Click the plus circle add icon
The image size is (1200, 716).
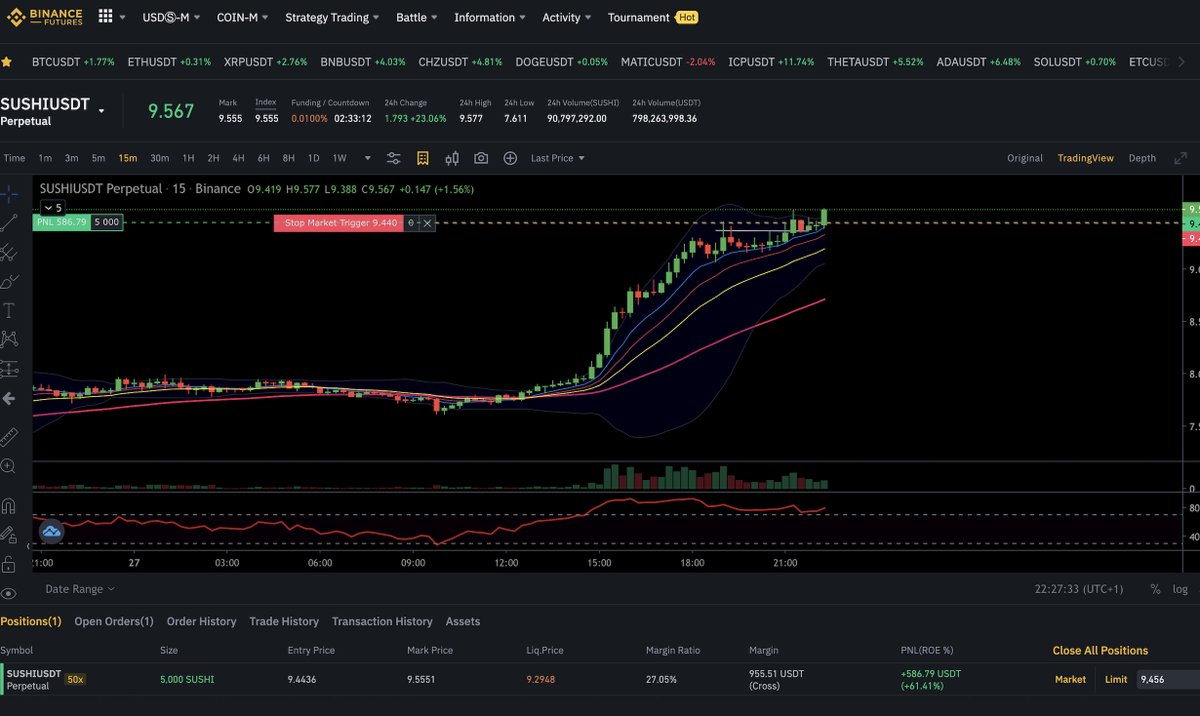click(x=510, y=158)
